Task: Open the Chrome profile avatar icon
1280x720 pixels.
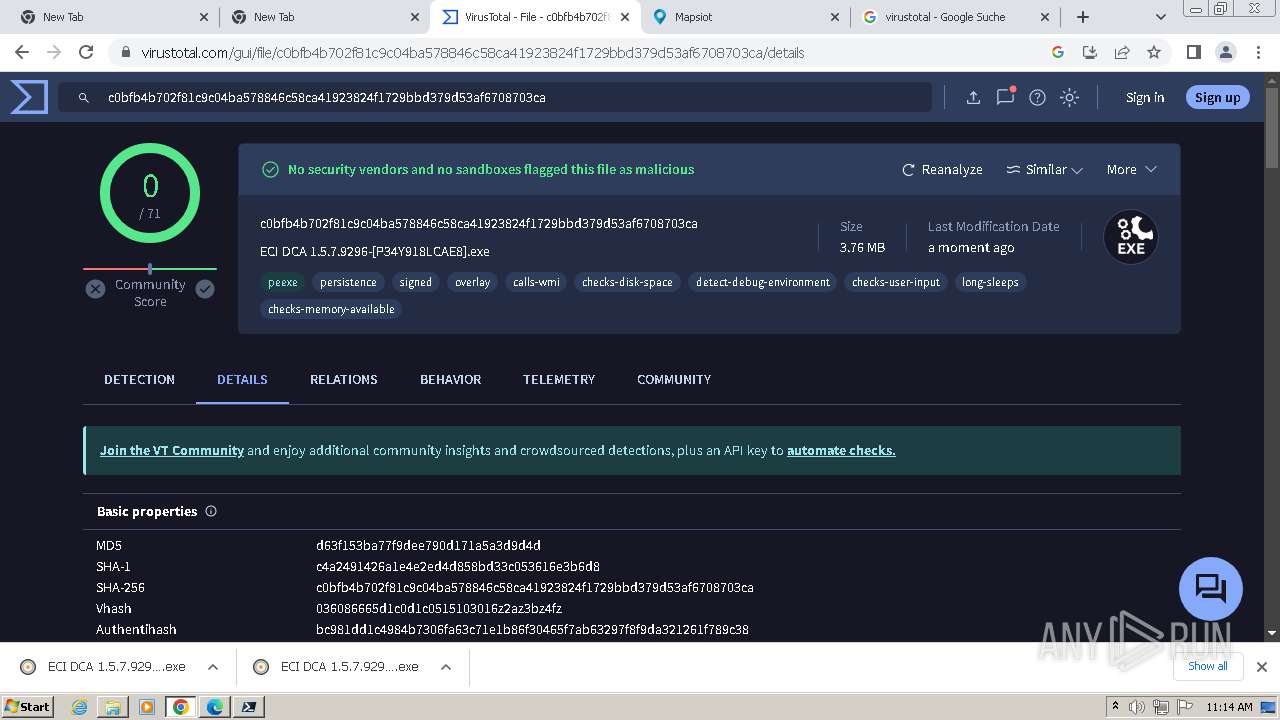Action: click(1225, 52)
